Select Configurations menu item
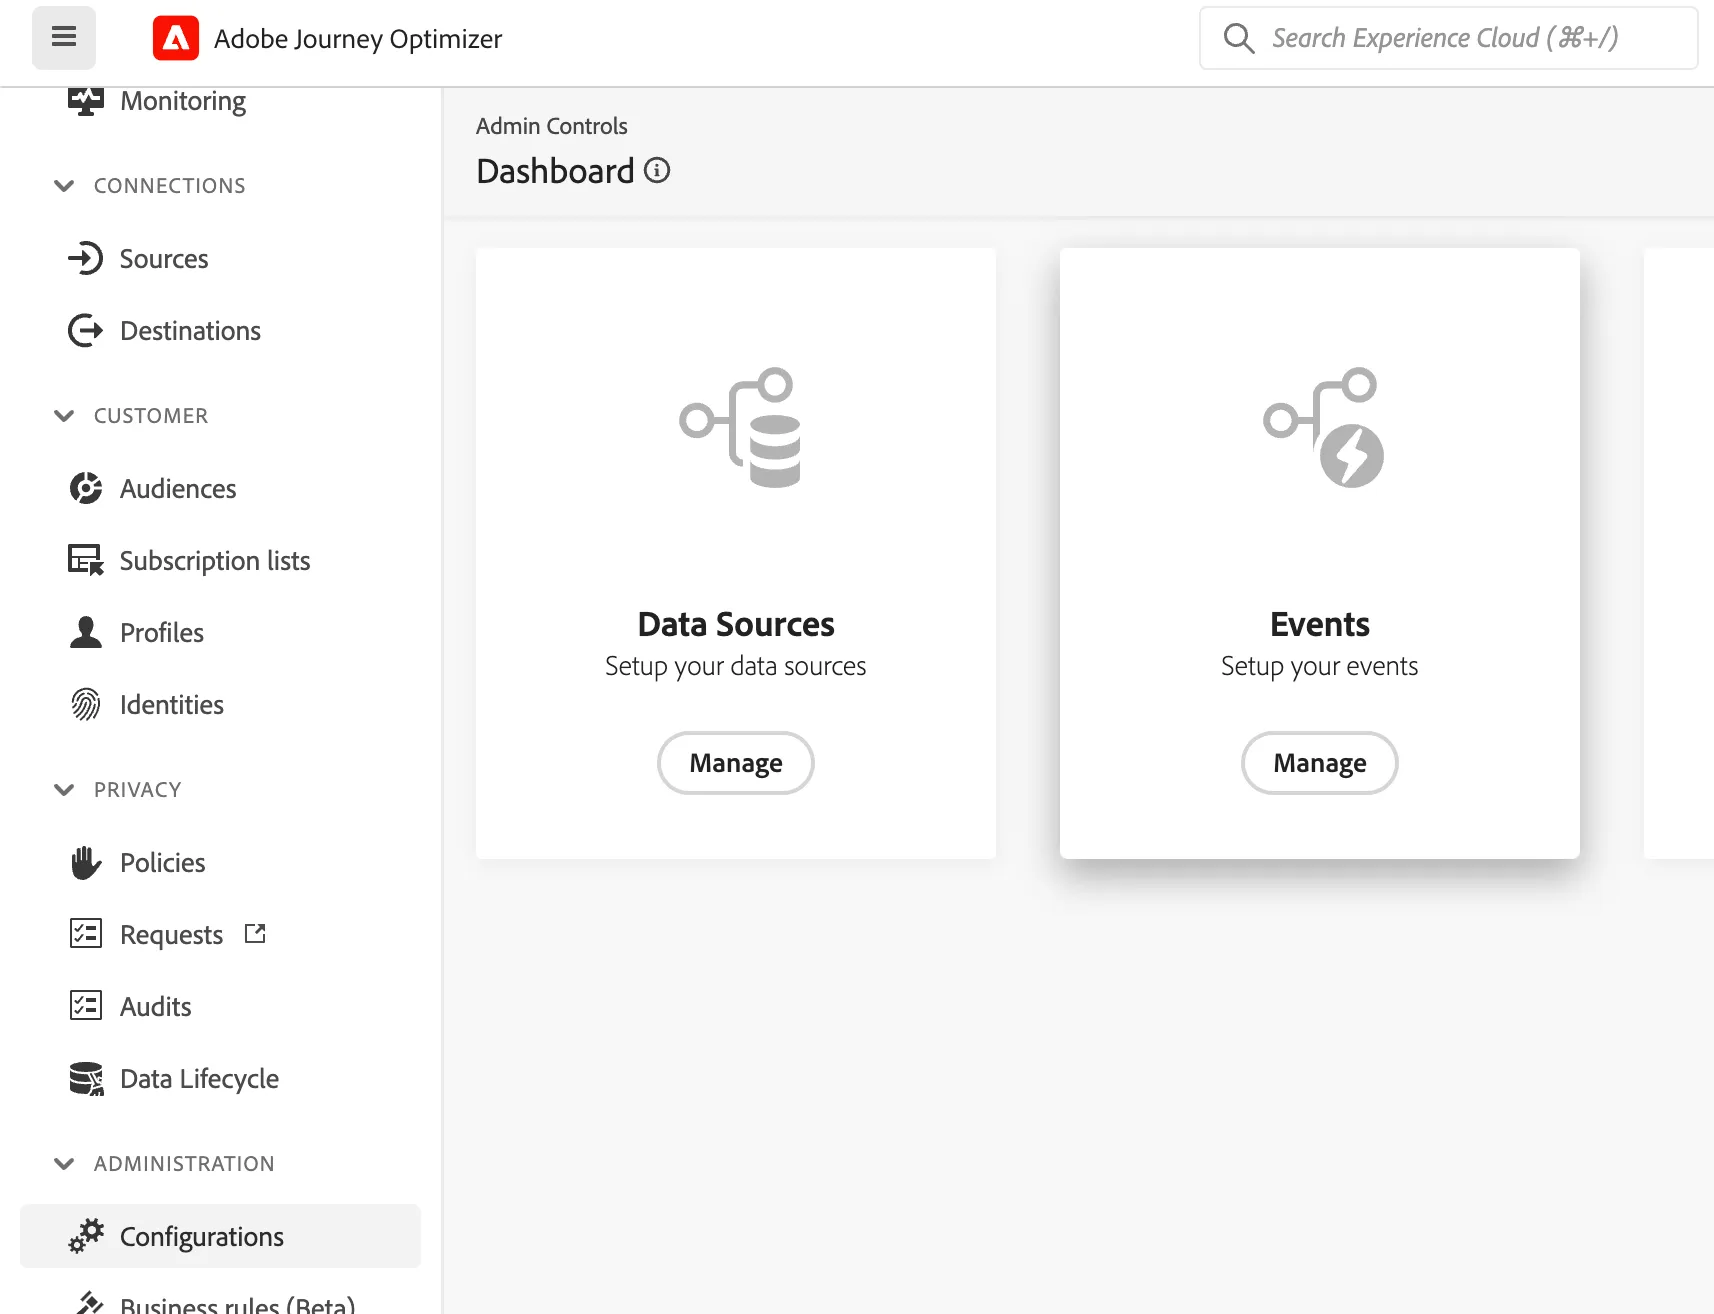Screen dimensions: 1714x1314 pos(220,1236)
